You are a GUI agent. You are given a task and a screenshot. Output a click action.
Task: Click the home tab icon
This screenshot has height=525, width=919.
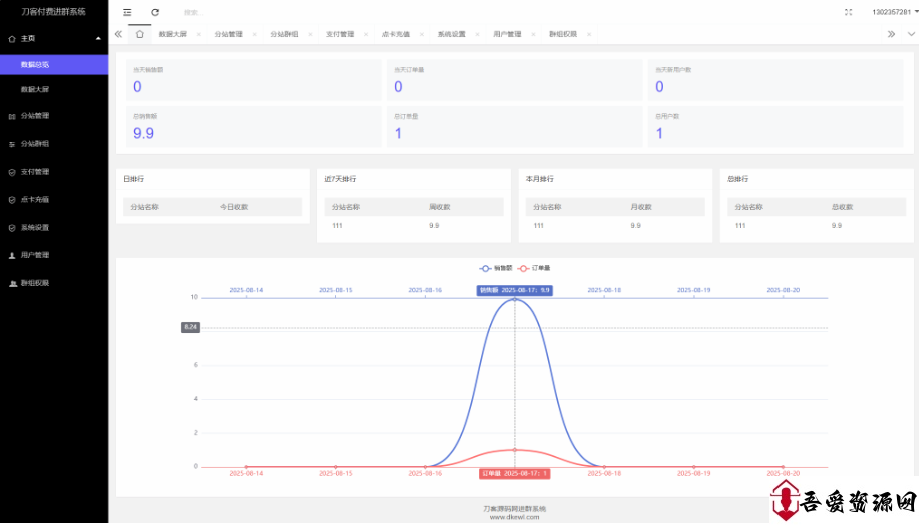(x=139, y=34)
